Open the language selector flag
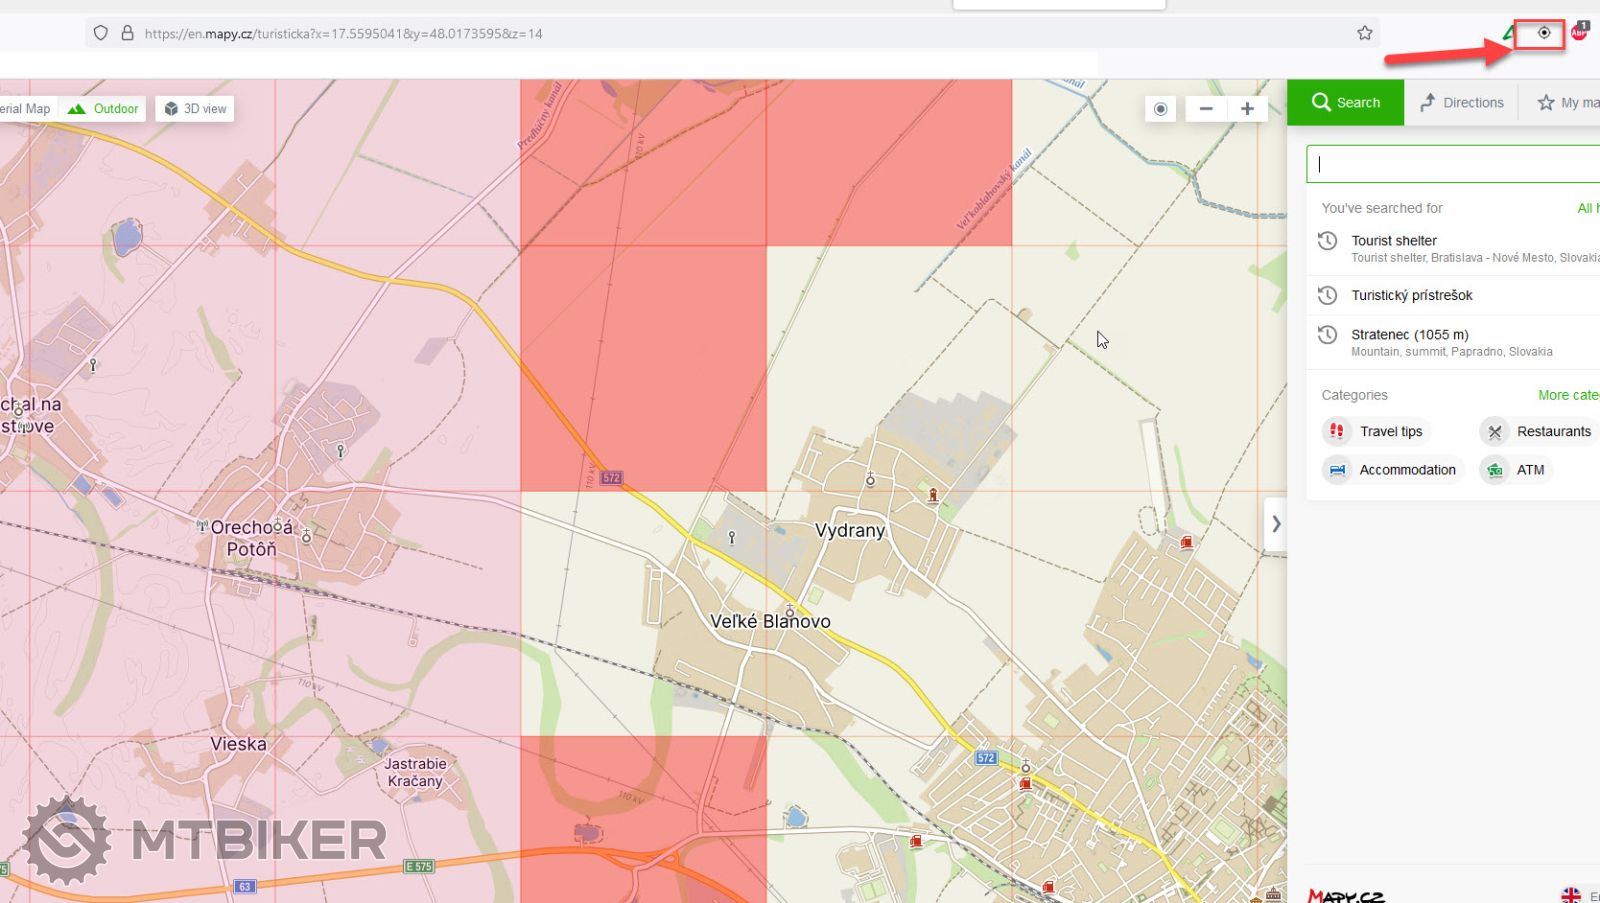The image size is (1600, 903). [x=1571, y=894]
